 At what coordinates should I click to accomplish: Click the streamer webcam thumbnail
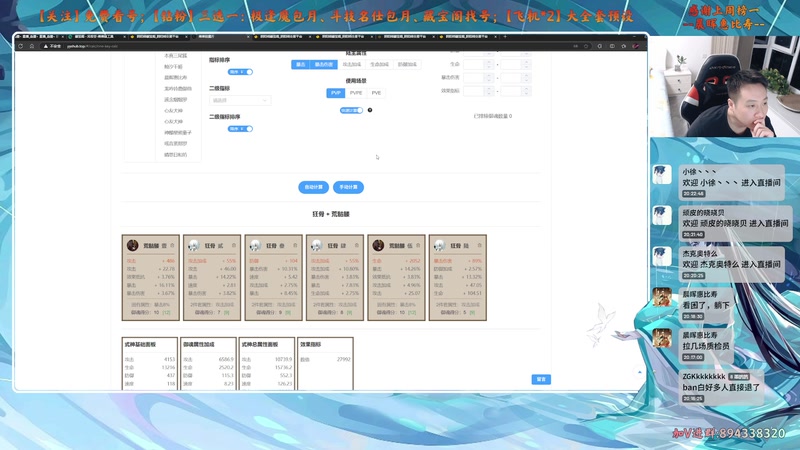coord(724,86)
